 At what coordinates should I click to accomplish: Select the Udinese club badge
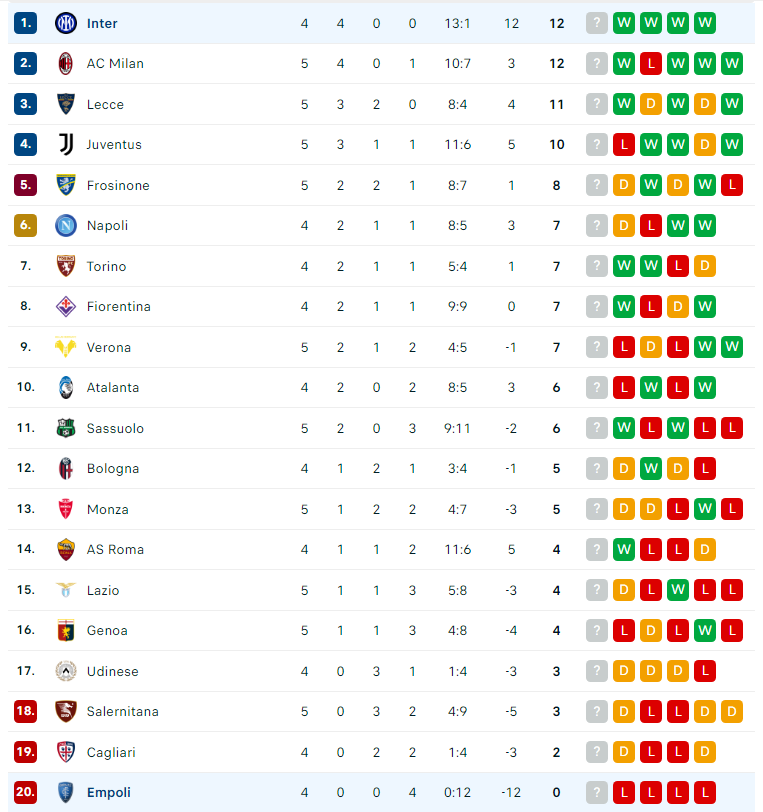[x=66, y=671]
